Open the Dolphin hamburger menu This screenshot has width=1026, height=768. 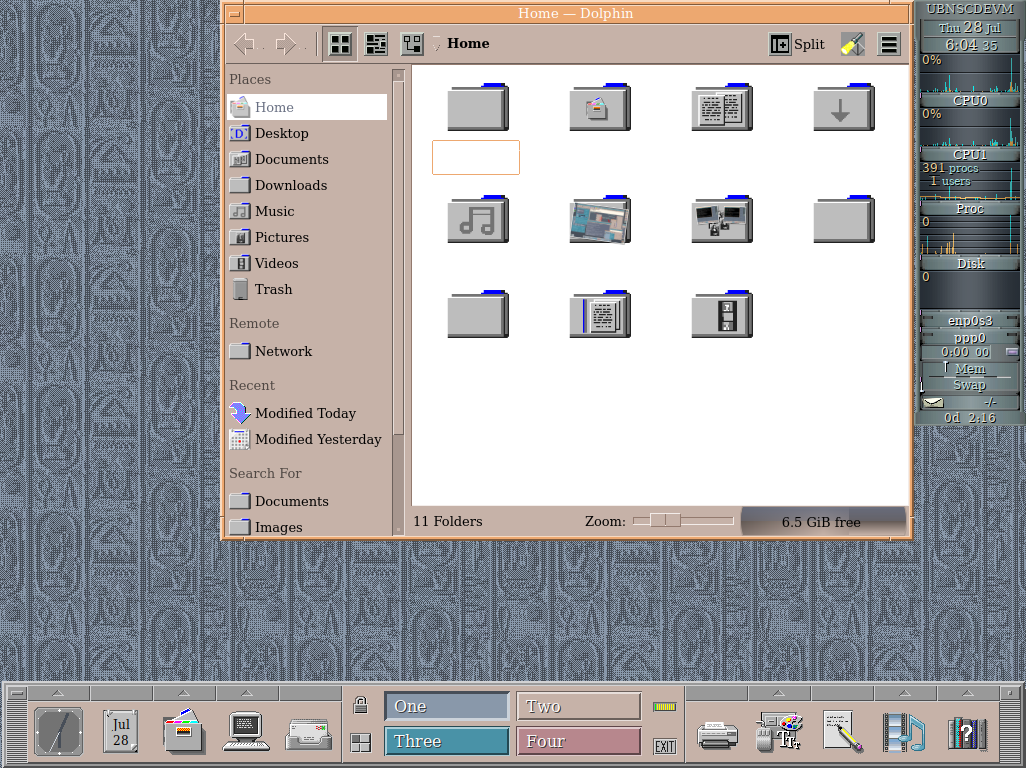[888, 44]
